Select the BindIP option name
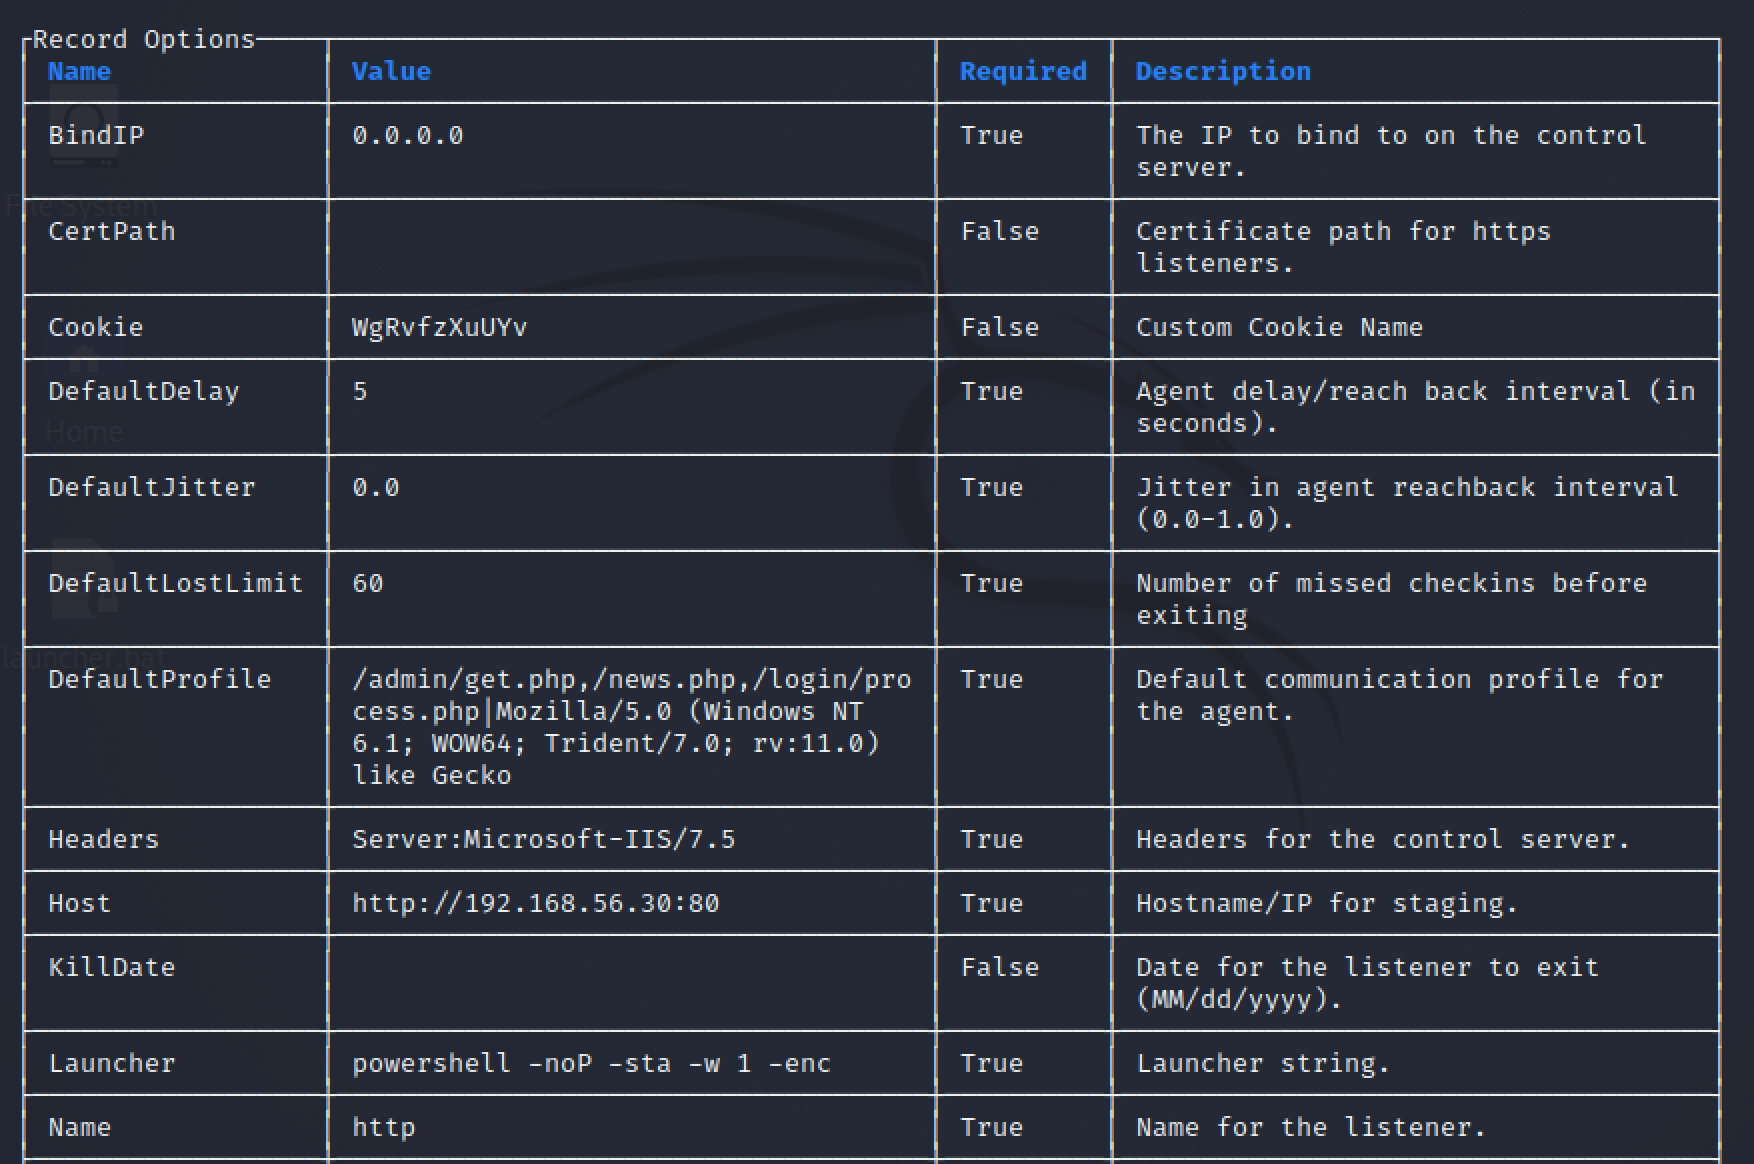 coord(96,135)
